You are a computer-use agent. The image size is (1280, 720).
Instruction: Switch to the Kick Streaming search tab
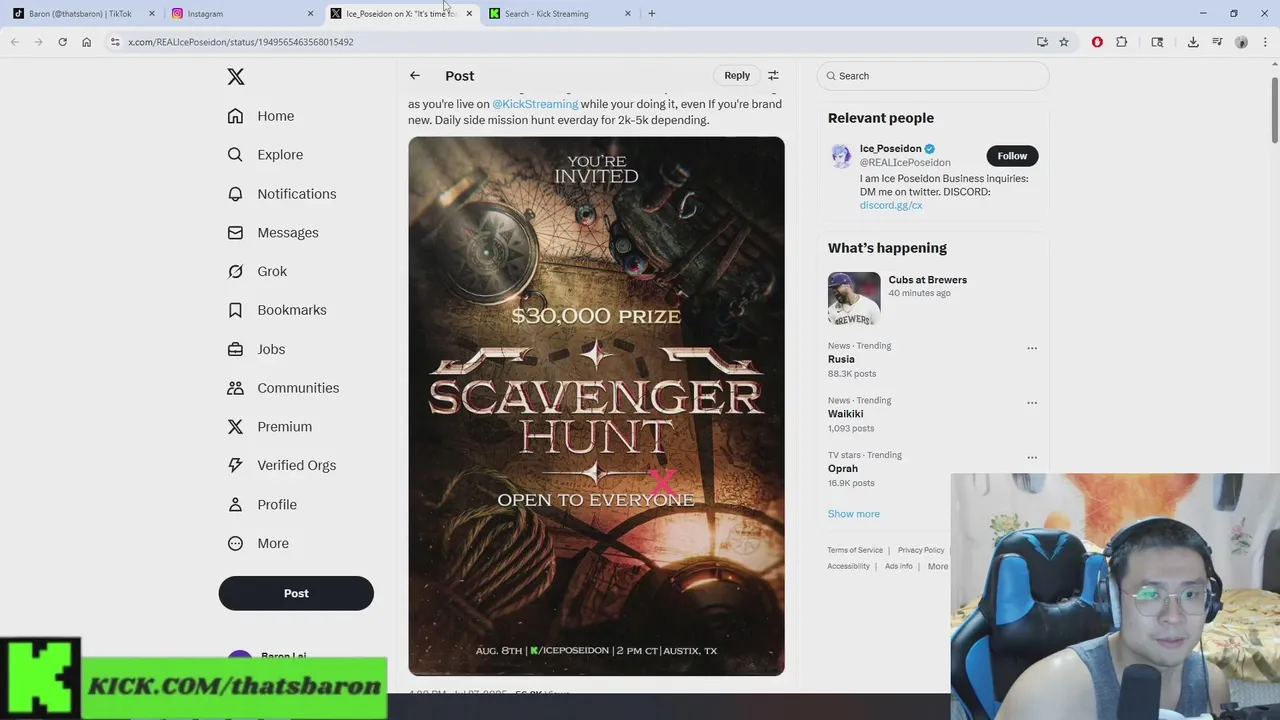coord(558,14)
